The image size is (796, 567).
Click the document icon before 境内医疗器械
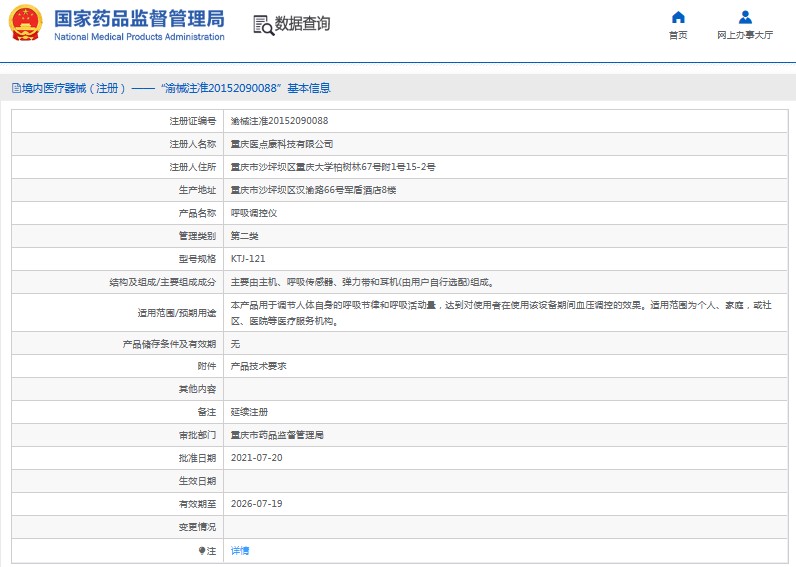point(15,88)
